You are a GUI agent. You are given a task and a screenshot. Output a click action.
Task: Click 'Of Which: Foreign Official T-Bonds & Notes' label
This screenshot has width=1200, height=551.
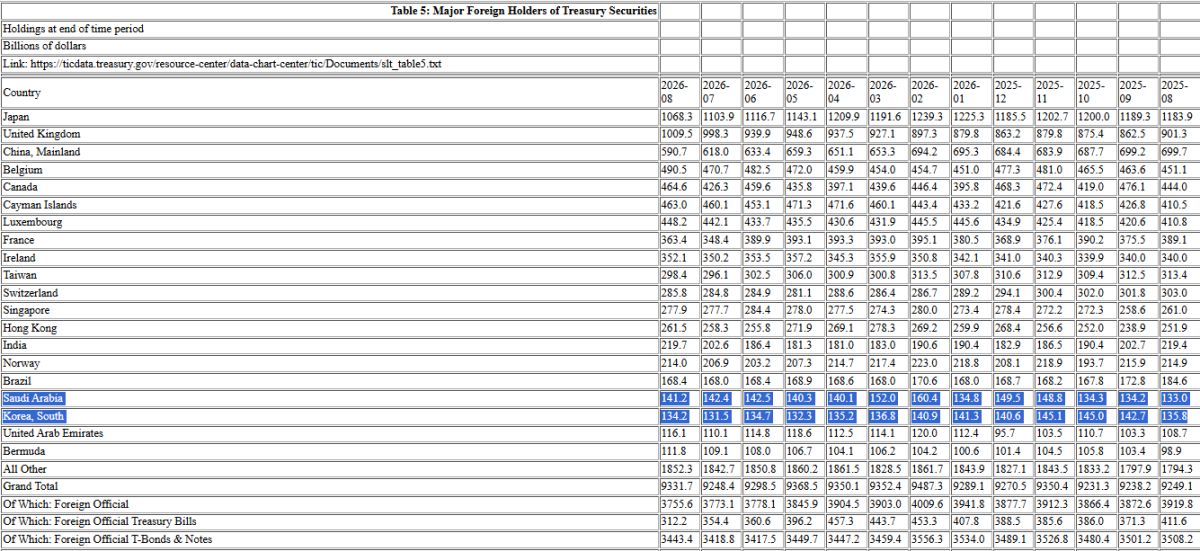point(329,540)
